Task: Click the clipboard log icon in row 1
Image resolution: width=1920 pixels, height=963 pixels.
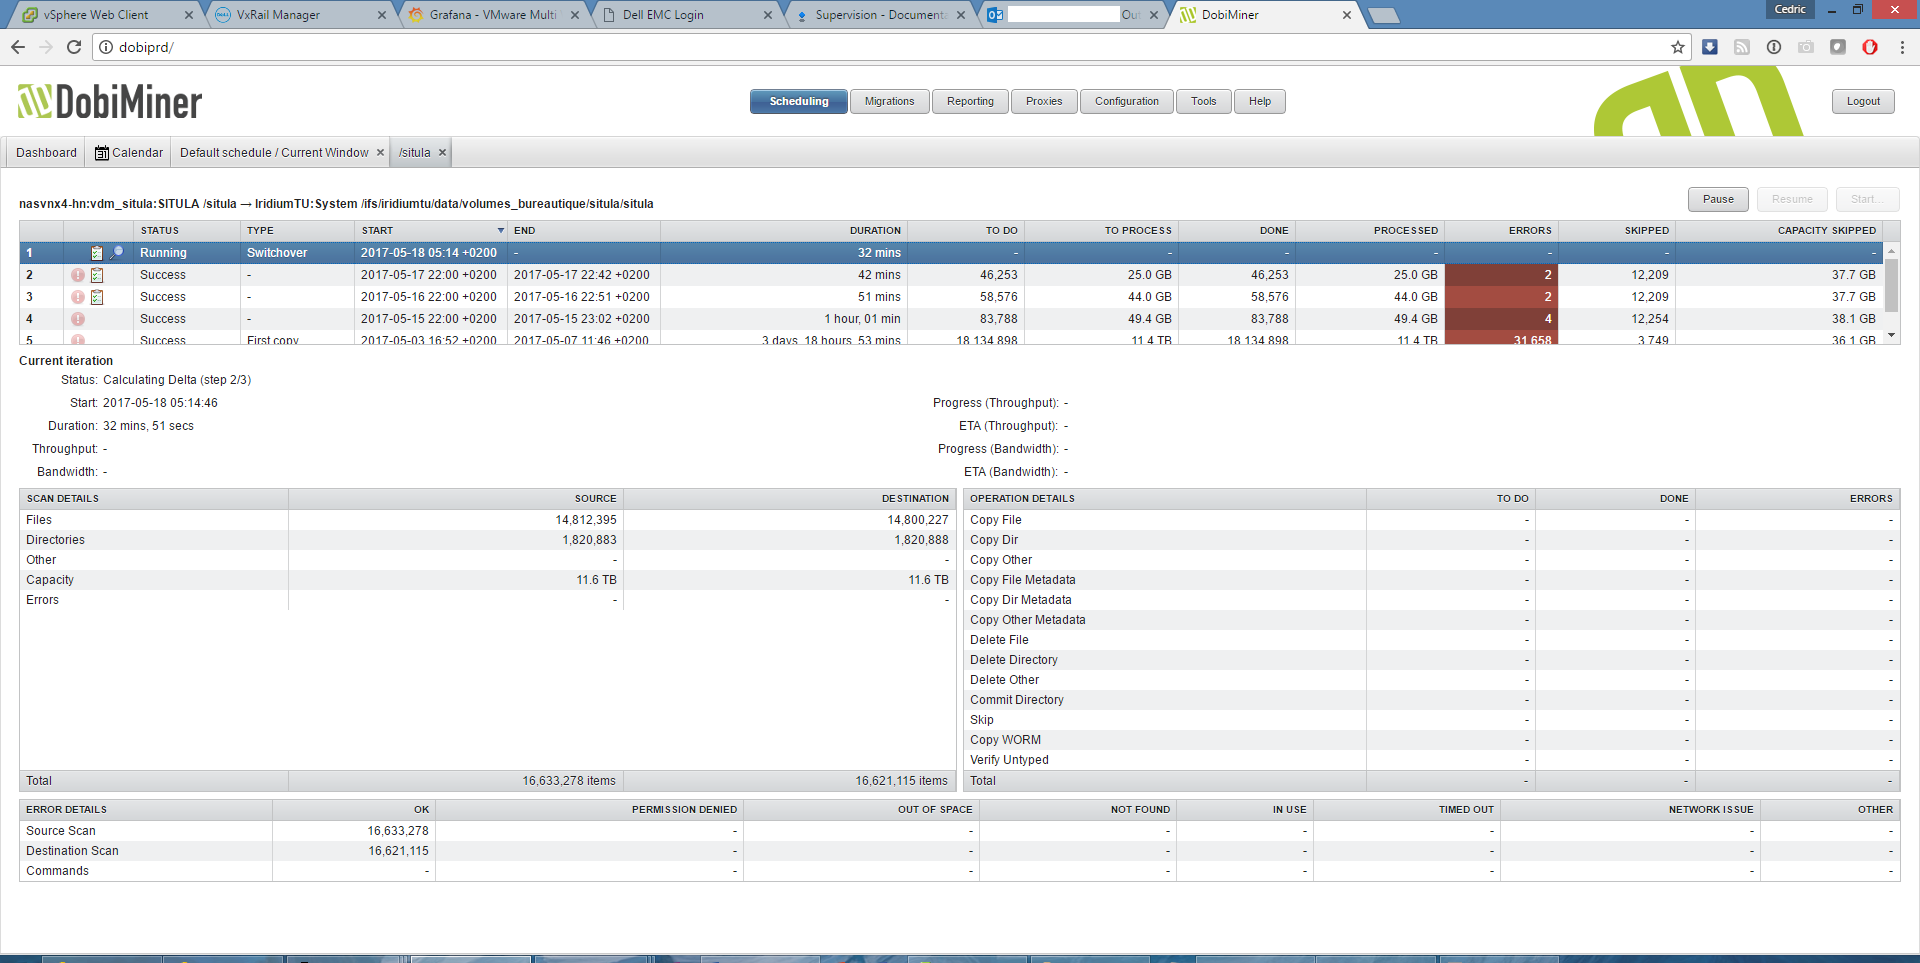Action: 97,253
